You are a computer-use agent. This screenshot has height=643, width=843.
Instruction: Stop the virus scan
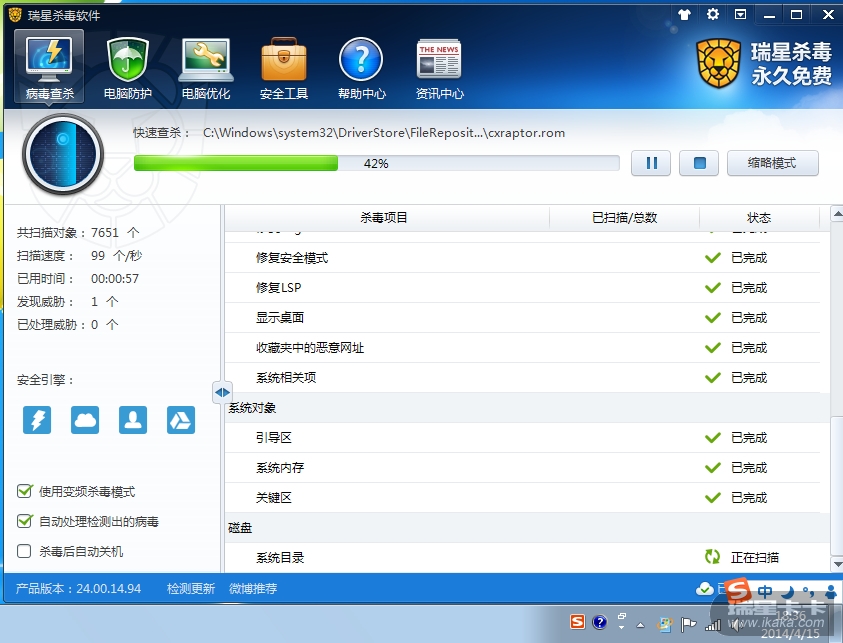[699, 163]
